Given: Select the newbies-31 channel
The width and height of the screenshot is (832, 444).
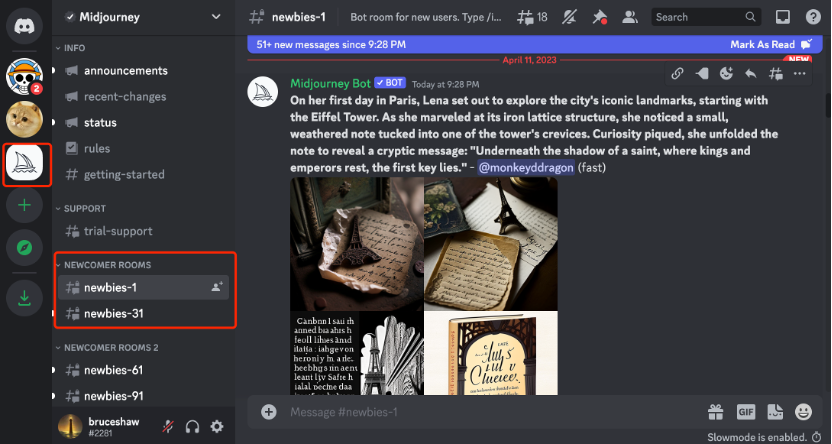Looking at the screenshot, I should 143,314.
